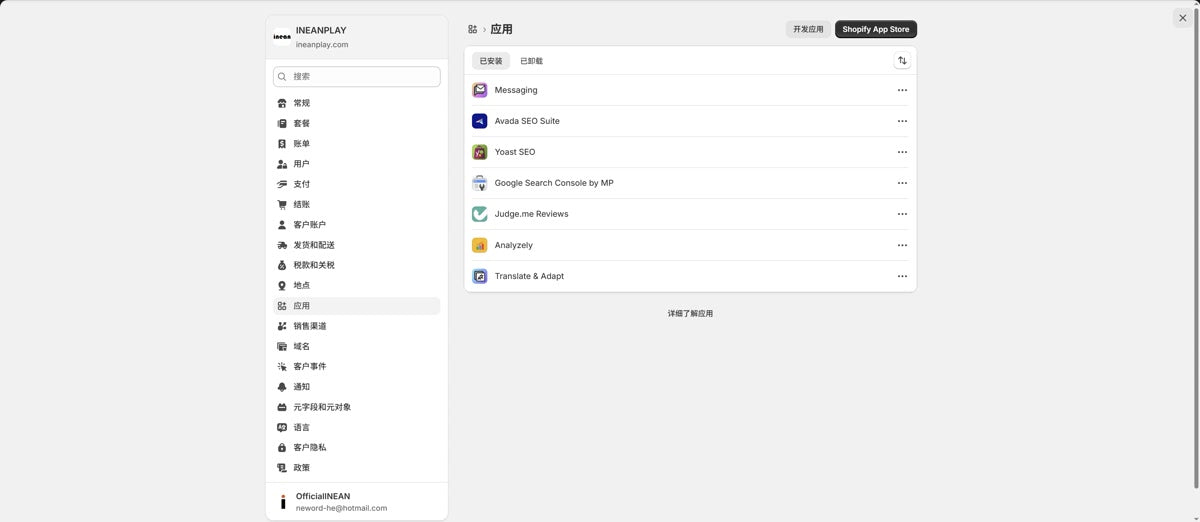The image size is (1200, 522).
Task: Click the 详细了解应用 learn more link
Action: (690, 314)
